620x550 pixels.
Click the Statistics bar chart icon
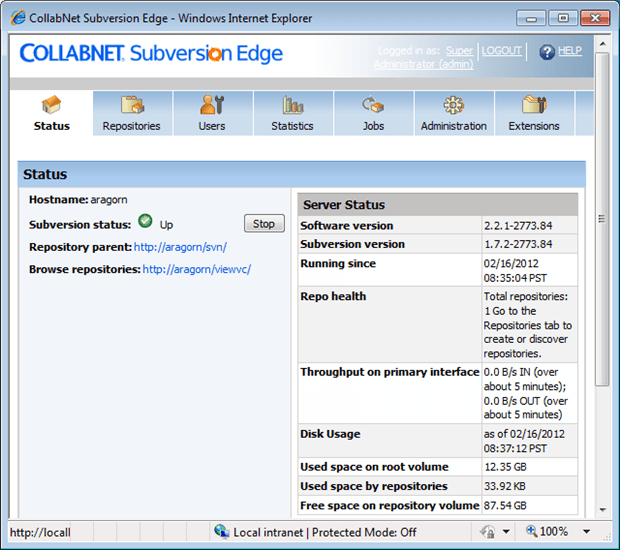(x=293, y=105)
